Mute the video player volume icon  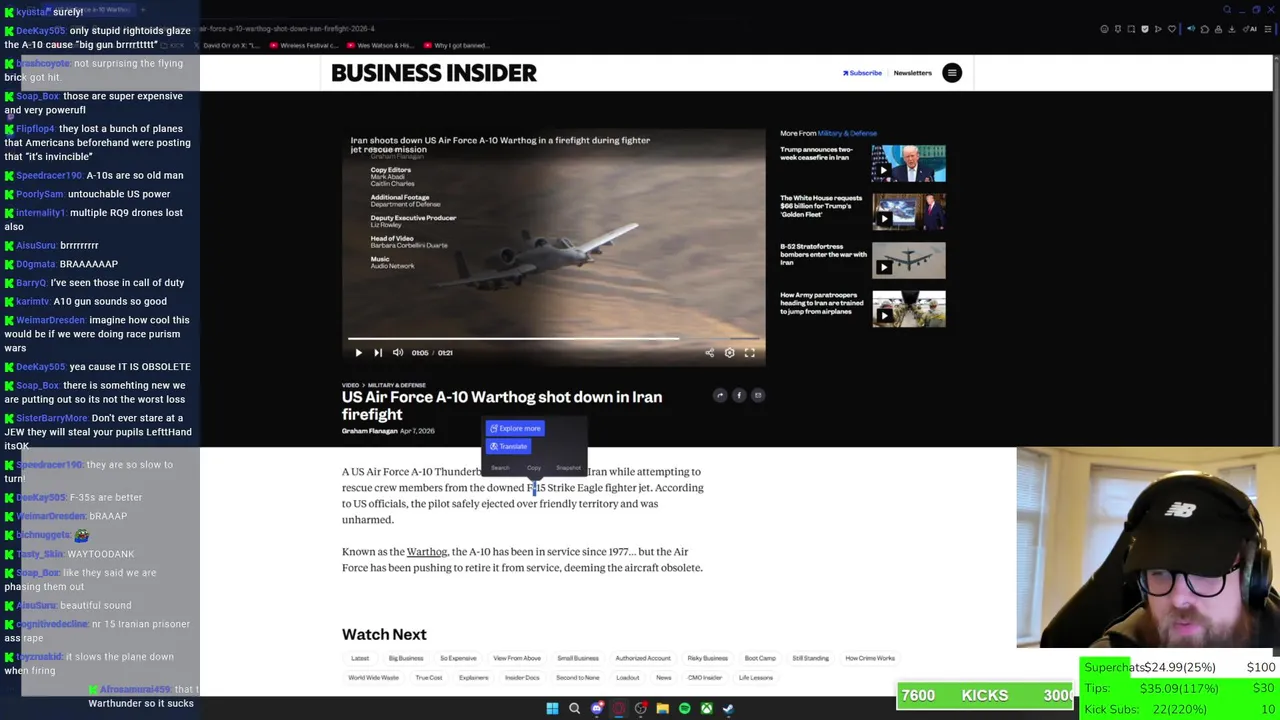click(x=398, y=352)
